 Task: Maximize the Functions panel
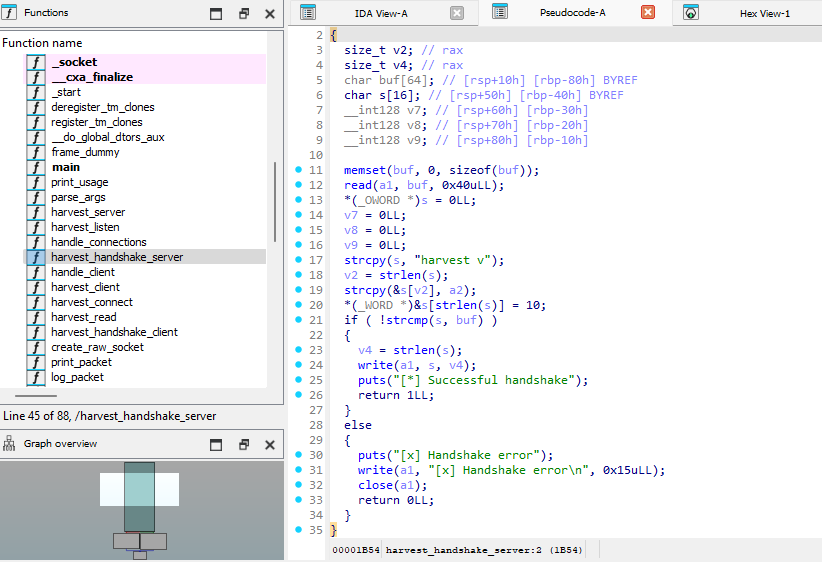(216, 14)
